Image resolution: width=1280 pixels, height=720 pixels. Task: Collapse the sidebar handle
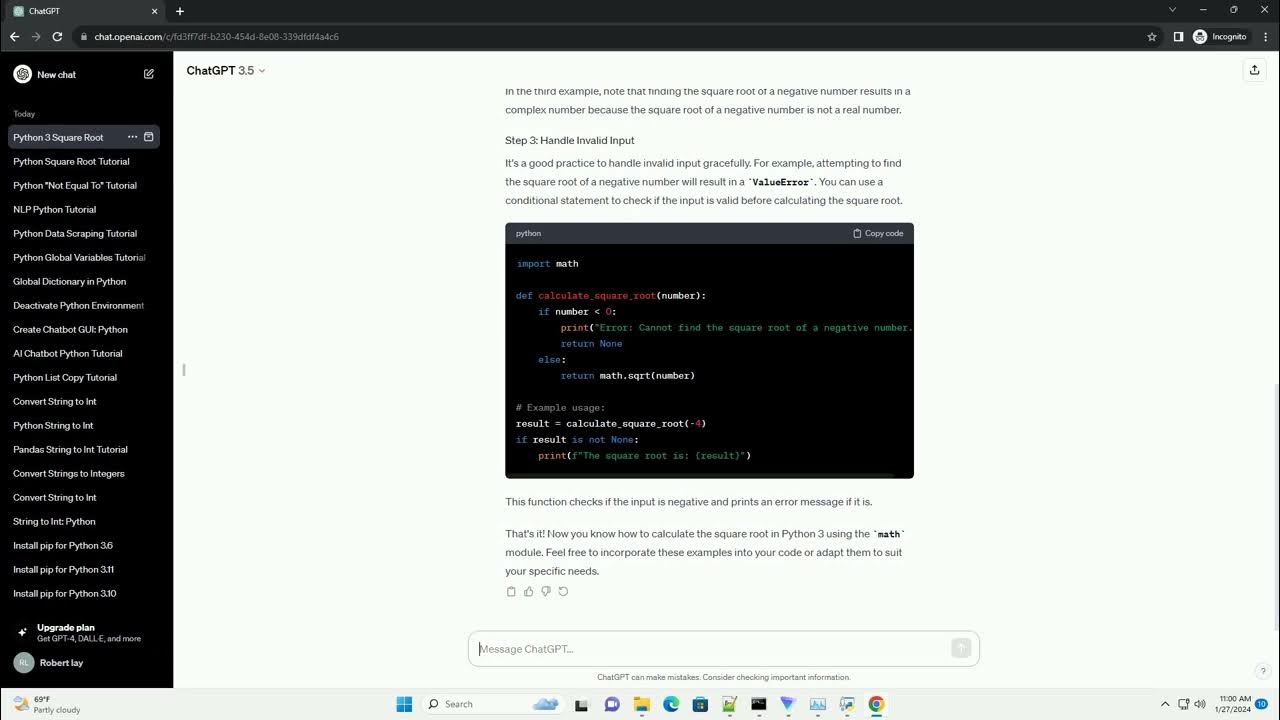pyautogui.click(x=183, y=370)
